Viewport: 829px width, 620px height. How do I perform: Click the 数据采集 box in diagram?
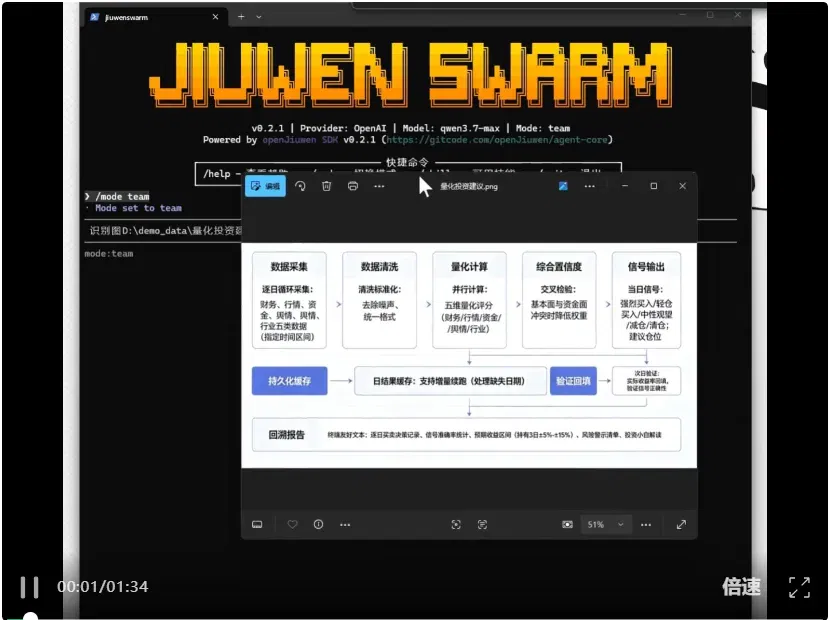click(289, 300)
